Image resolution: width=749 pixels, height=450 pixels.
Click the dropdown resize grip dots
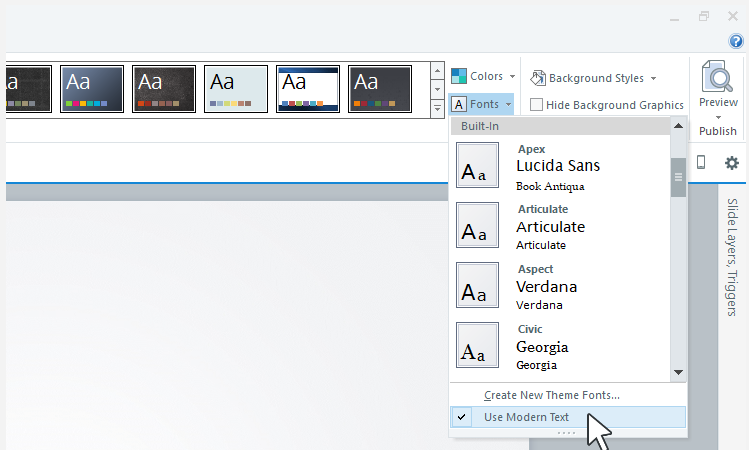click(567, 433)
